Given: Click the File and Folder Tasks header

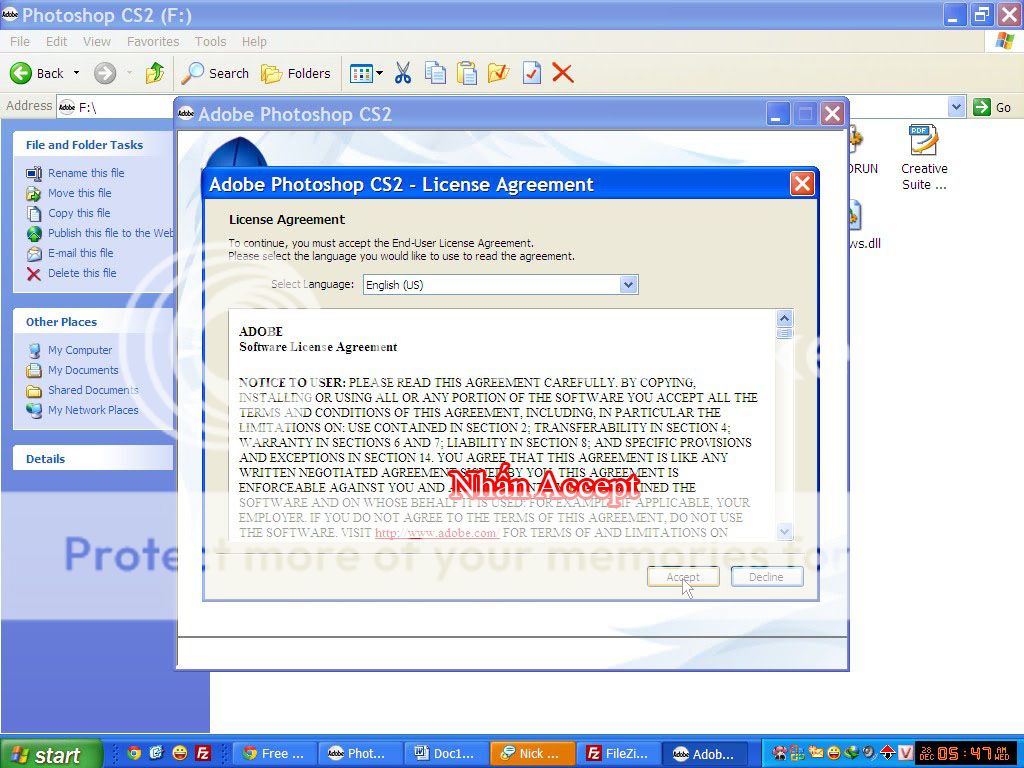Looking at the screenshot, I should click(x=93, y=145).
